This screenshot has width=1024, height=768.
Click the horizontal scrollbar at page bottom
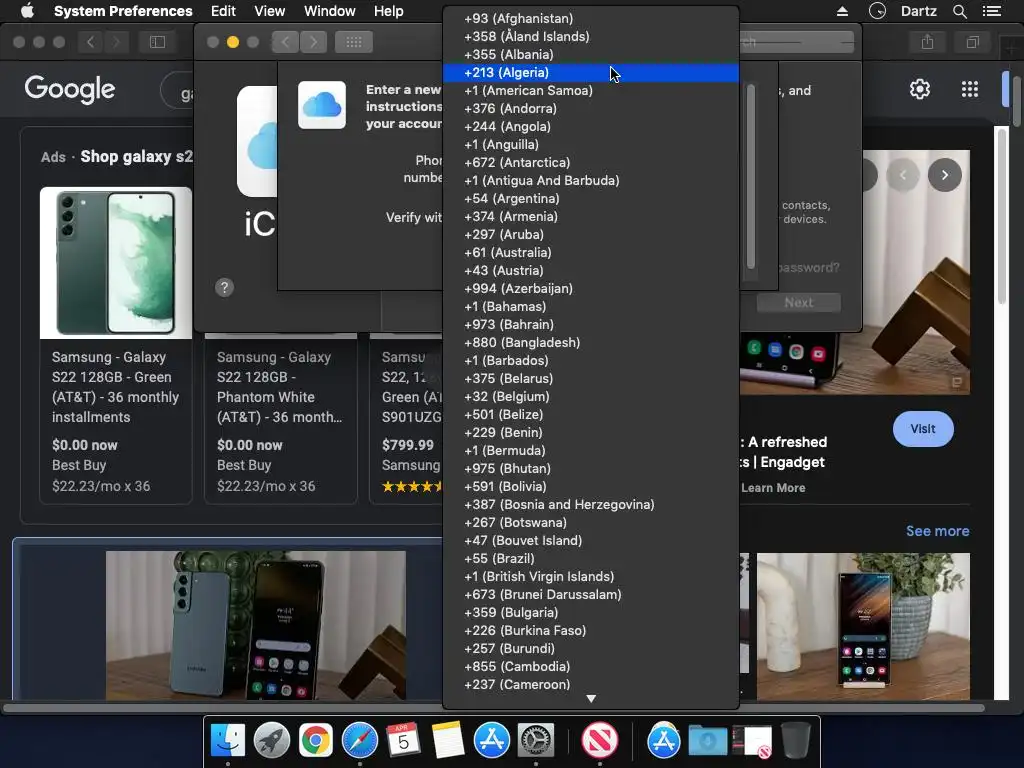tap(494, 707)
